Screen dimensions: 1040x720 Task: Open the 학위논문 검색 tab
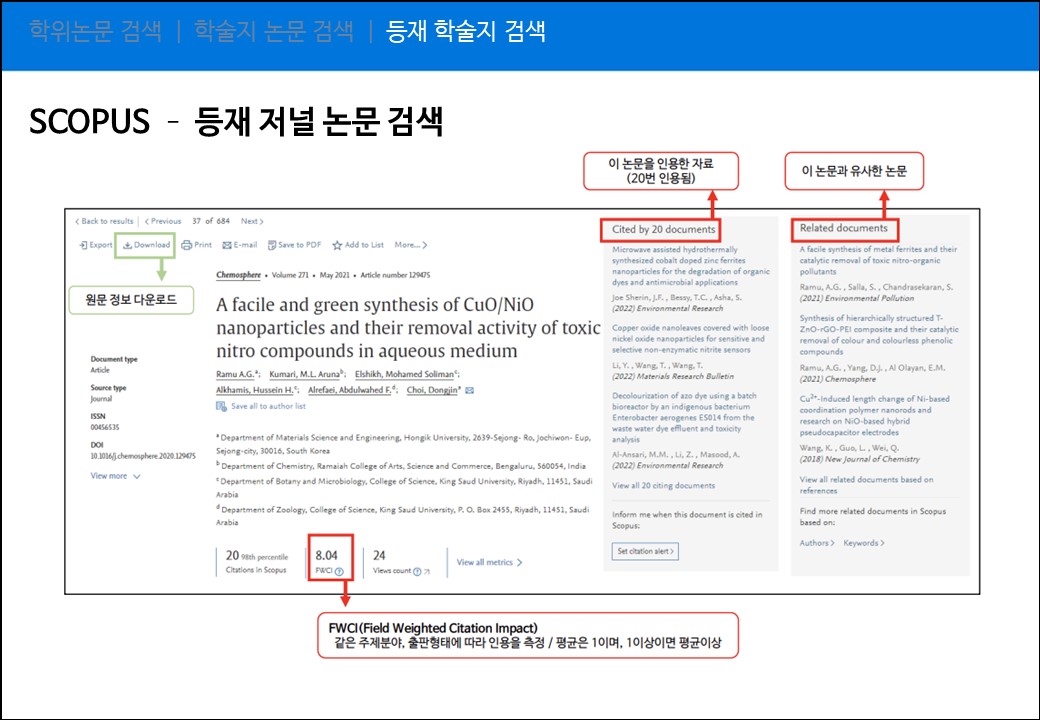pos(96,31)
